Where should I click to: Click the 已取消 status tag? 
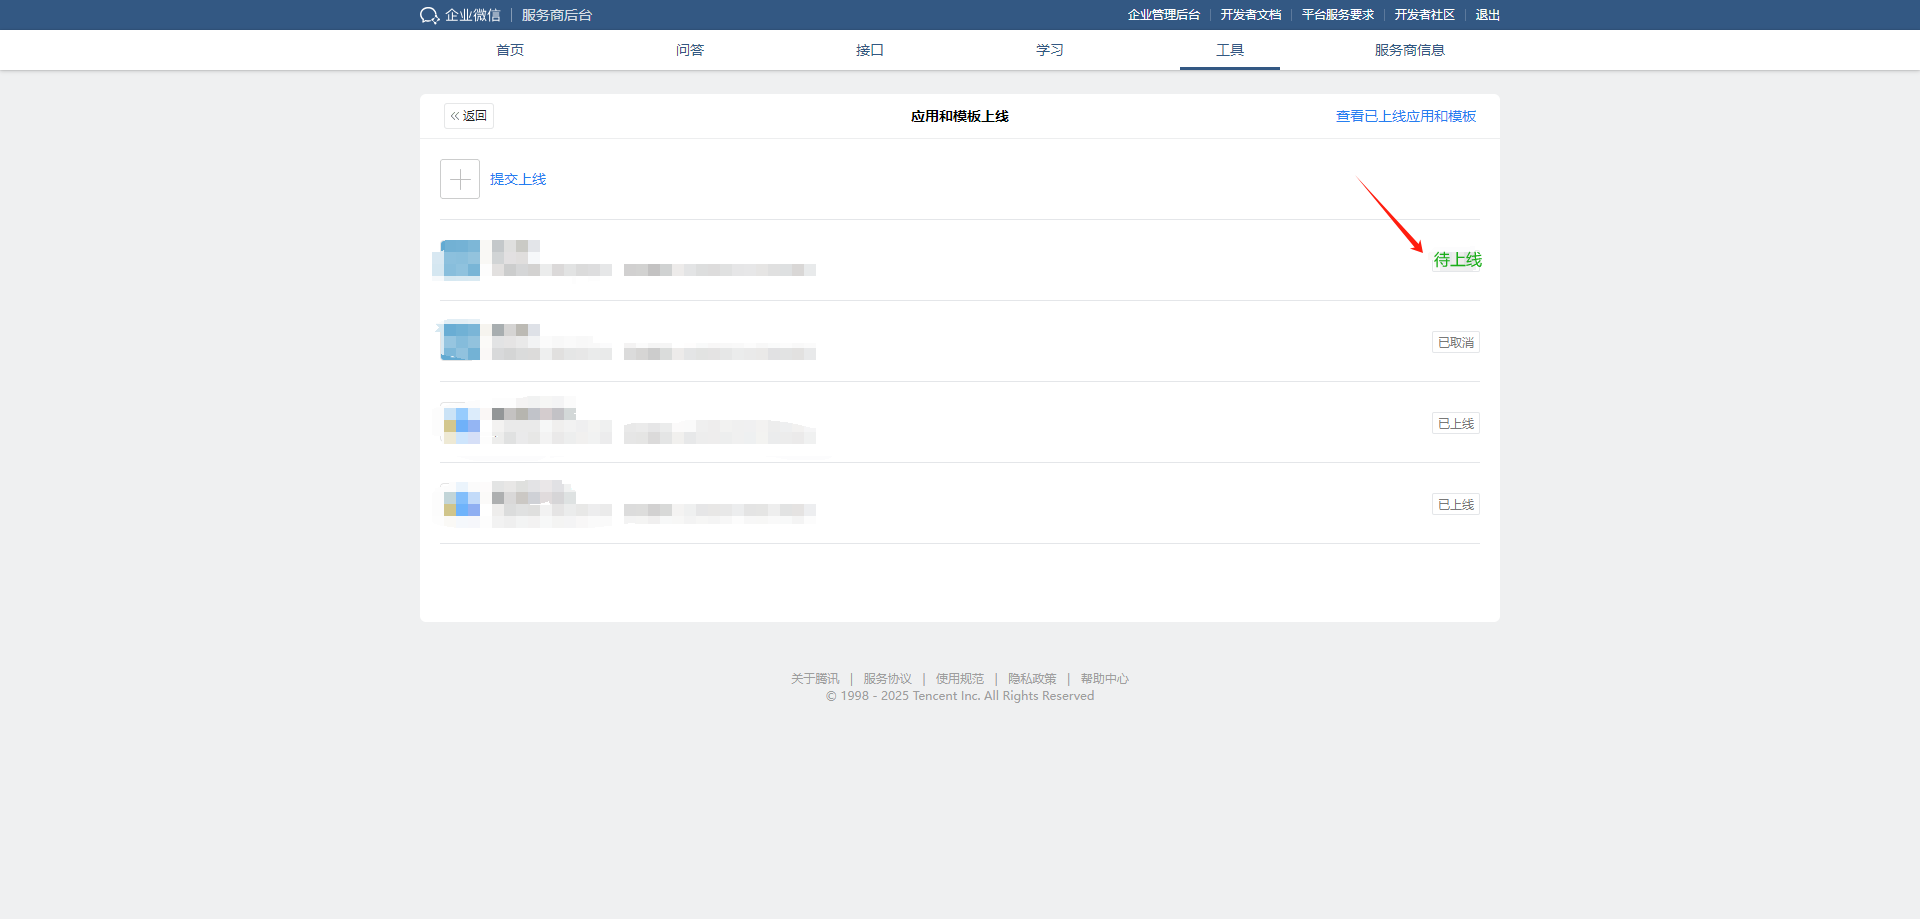coord(1455,342)
